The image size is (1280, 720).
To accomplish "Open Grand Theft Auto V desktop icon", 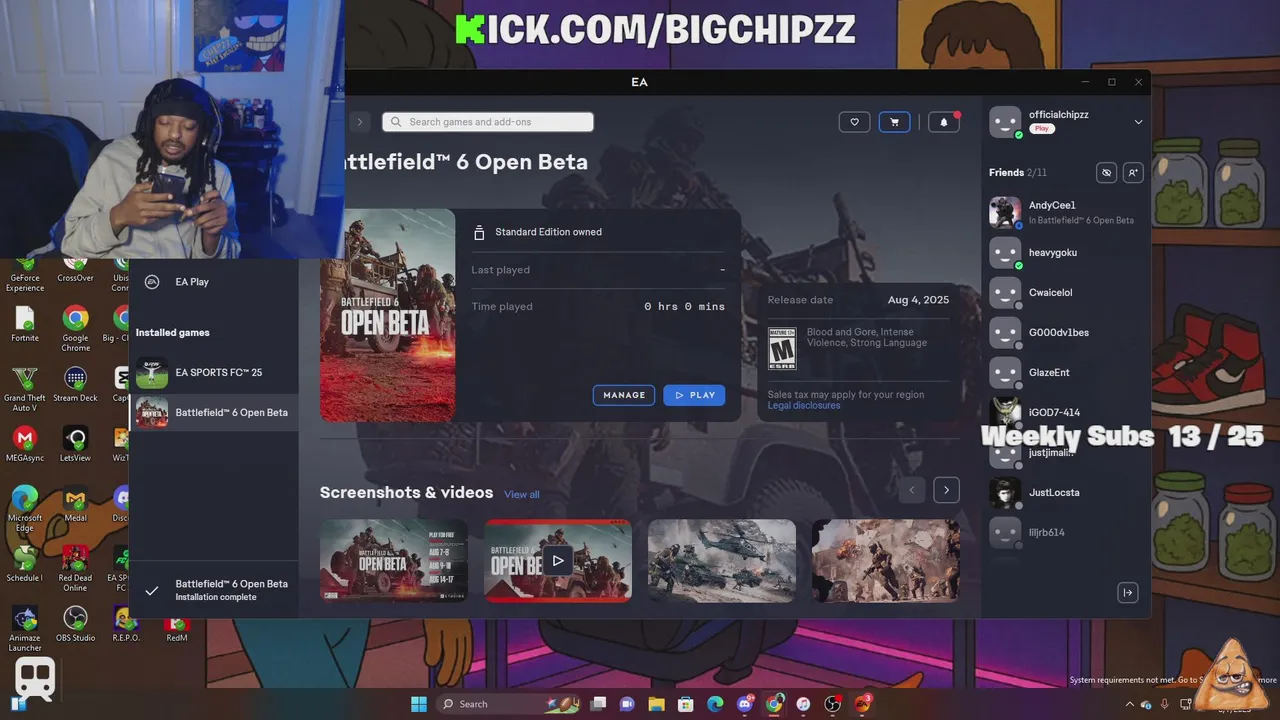I will [24, 389].
